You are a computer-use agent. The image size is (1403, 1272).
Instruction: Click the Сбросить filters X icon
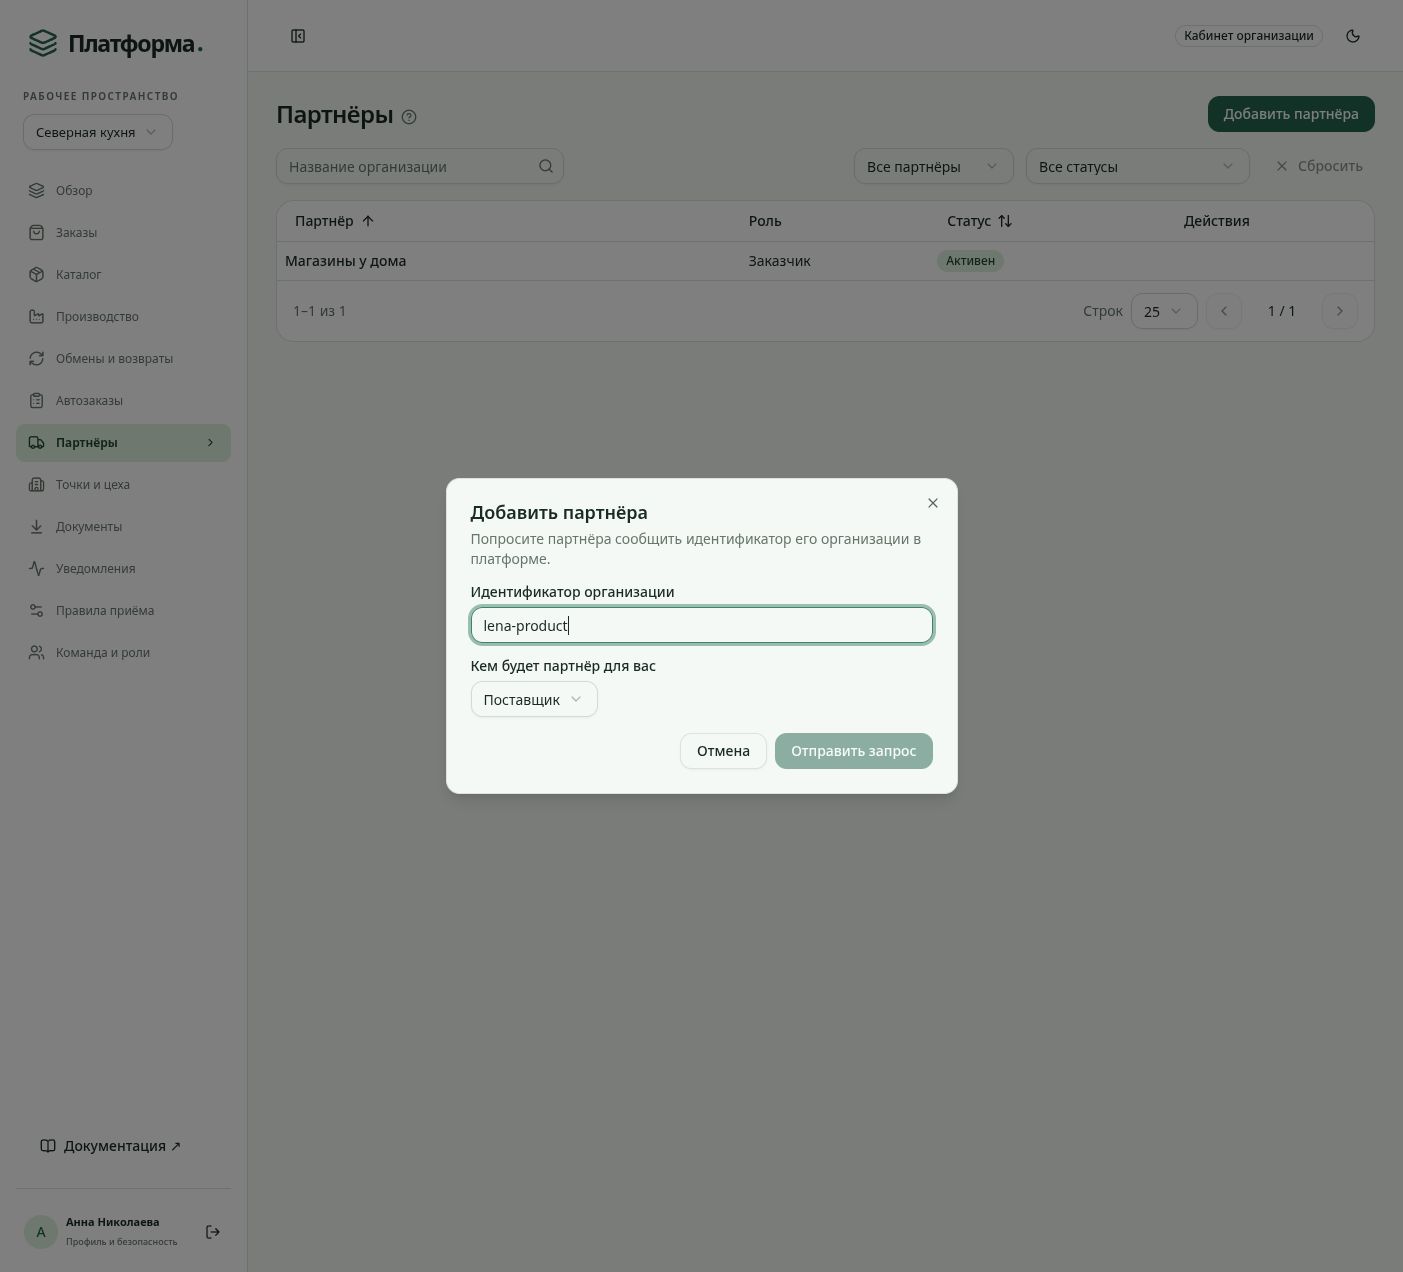pos(1282,166)
